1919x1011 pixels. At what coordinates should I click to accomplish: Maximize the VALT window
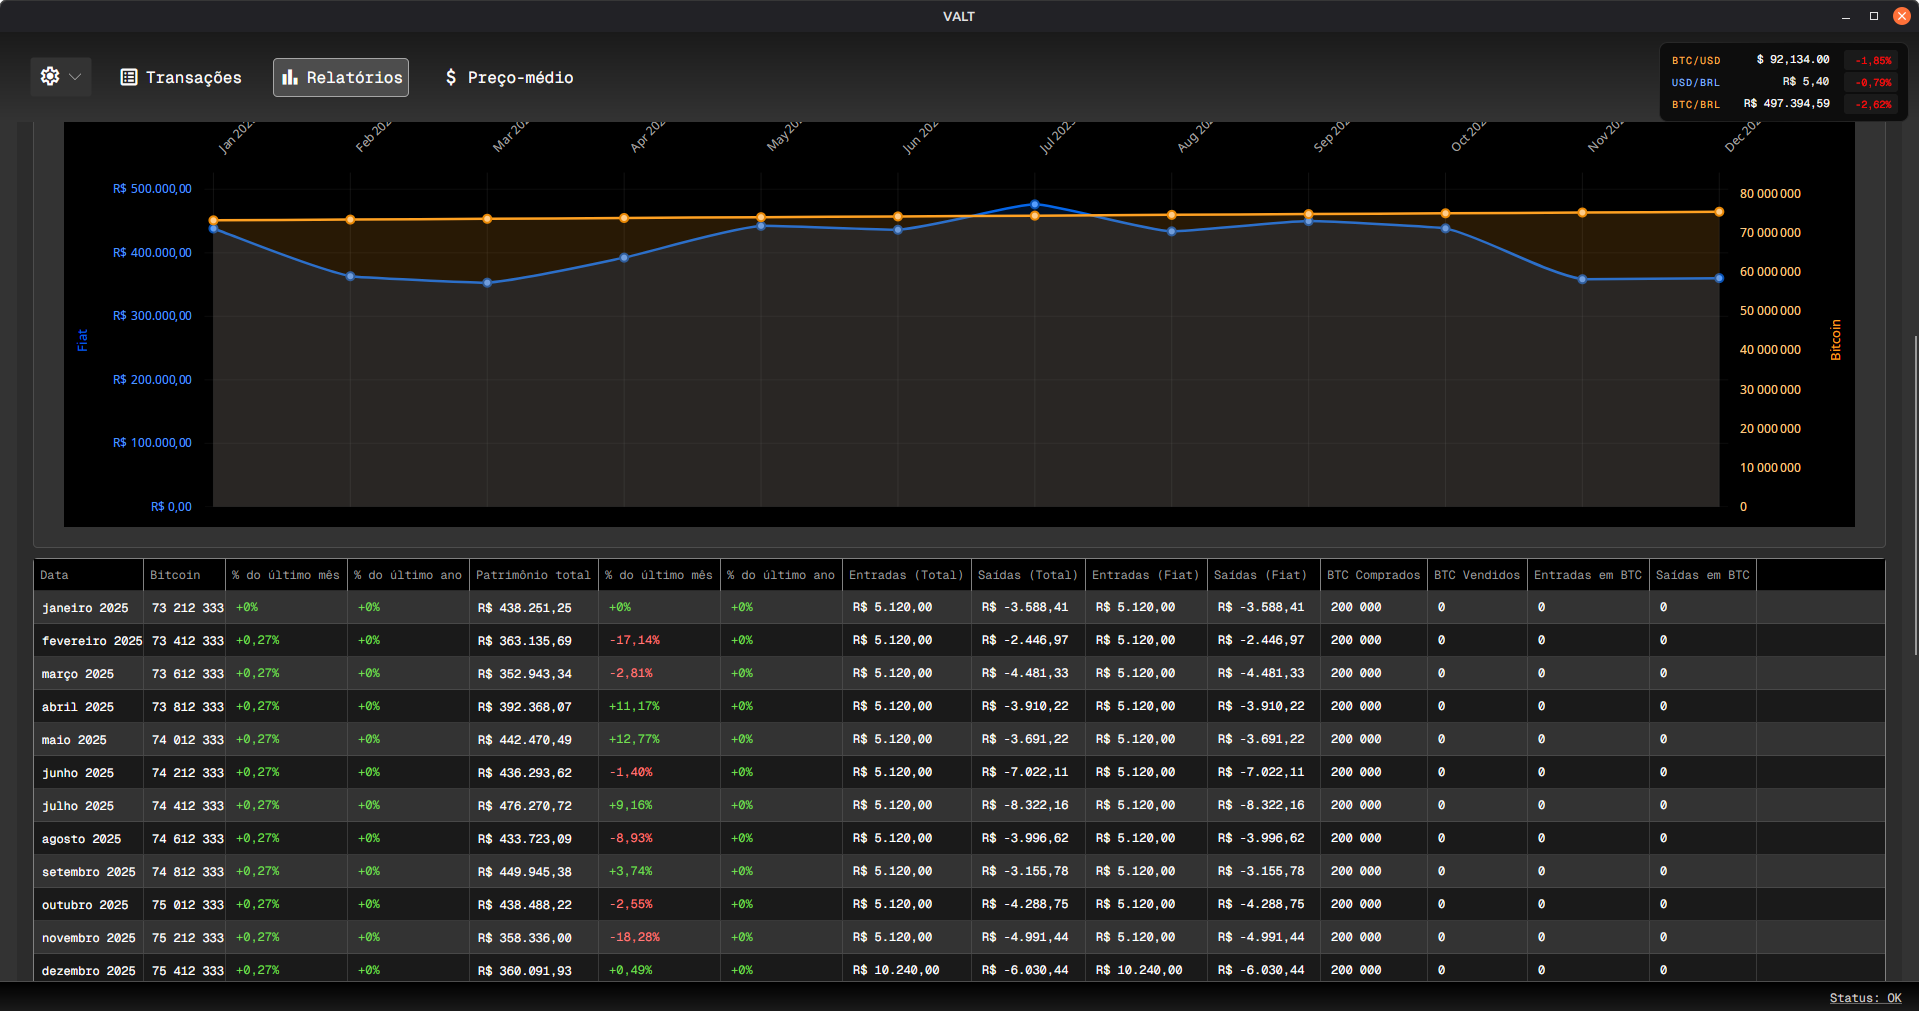[x=1874, y=16]
